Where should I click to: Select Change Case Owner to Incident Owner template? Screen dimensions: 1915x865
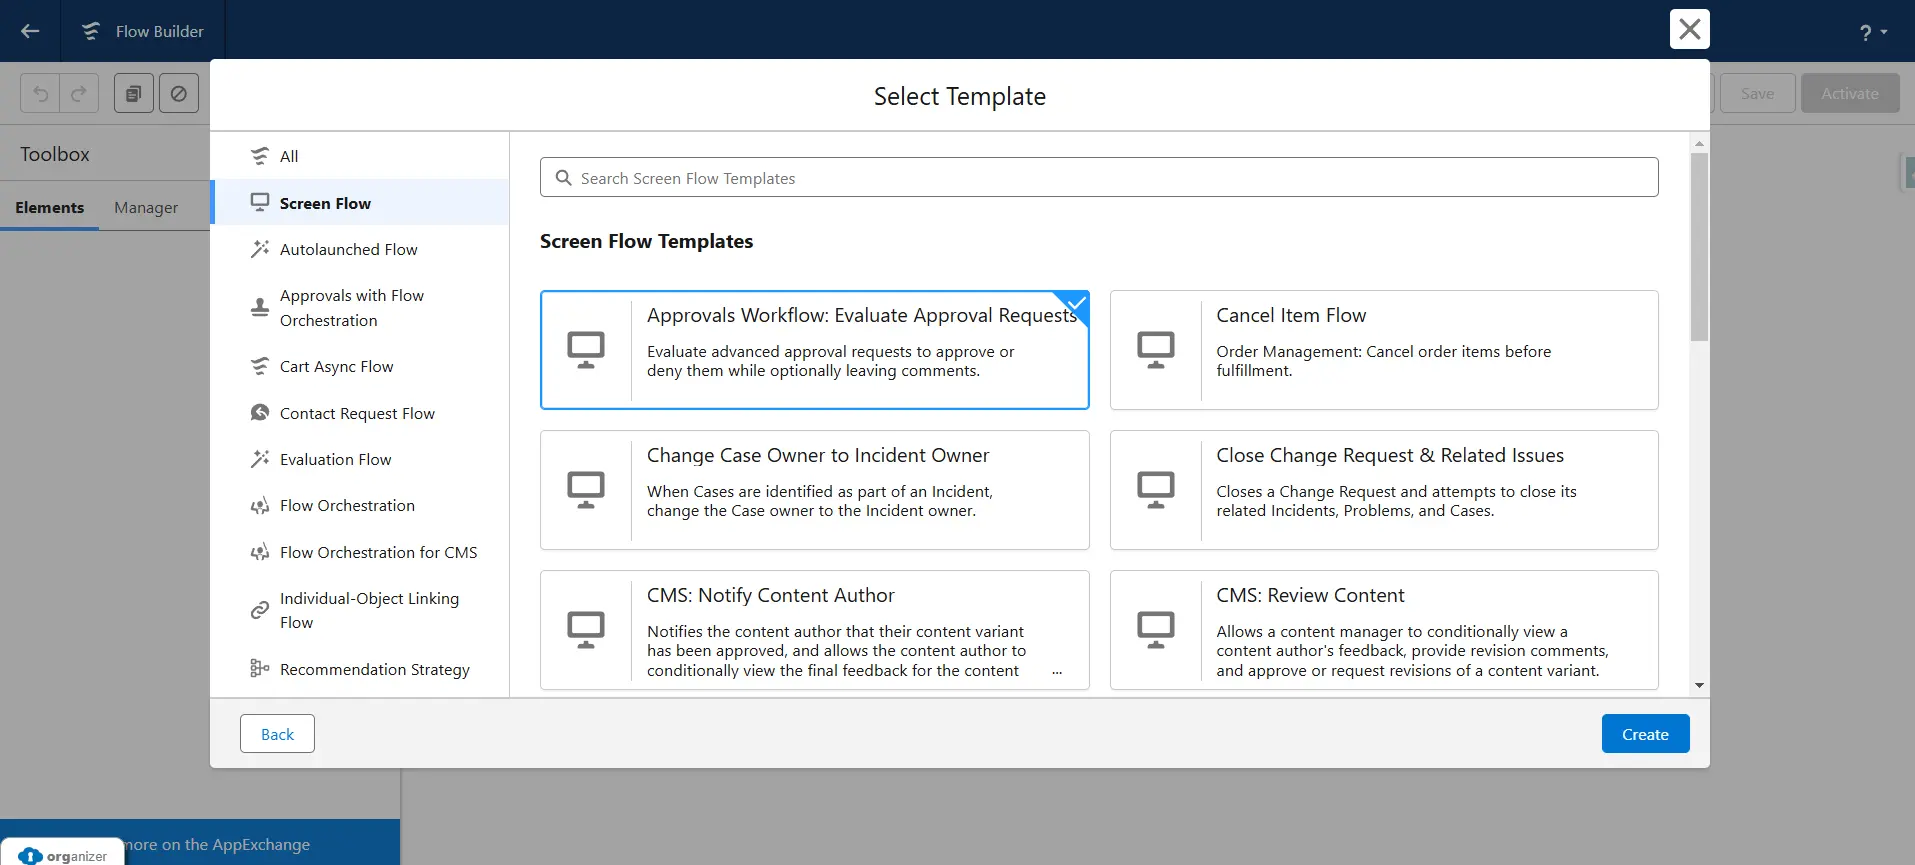814,490
